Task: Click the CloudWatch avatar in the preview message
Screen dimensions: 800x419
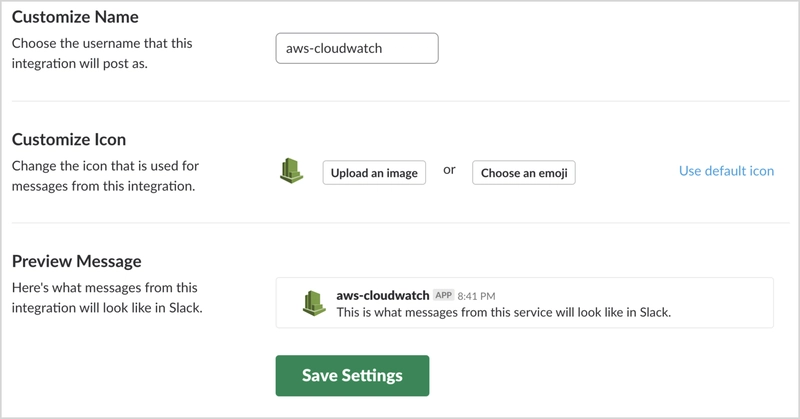Action: click(315, 303)
